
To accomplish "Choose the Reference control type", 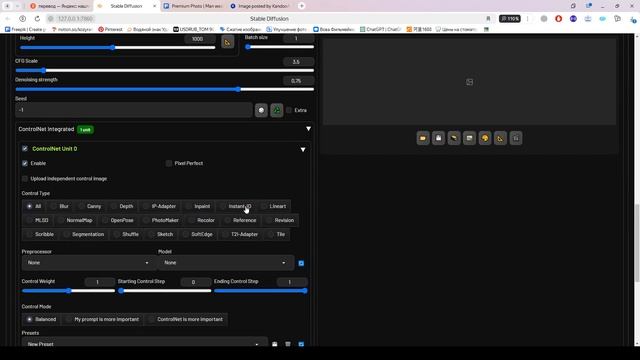I will 241,220.
